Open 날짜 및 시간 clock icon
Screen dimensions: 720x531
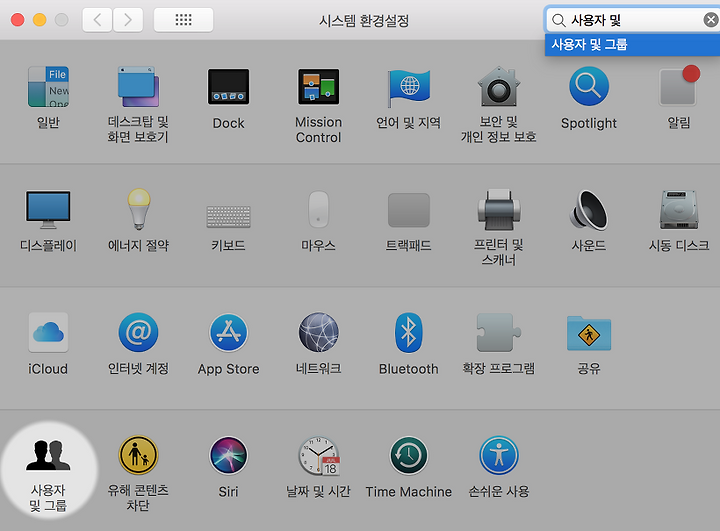click(319, 455)
